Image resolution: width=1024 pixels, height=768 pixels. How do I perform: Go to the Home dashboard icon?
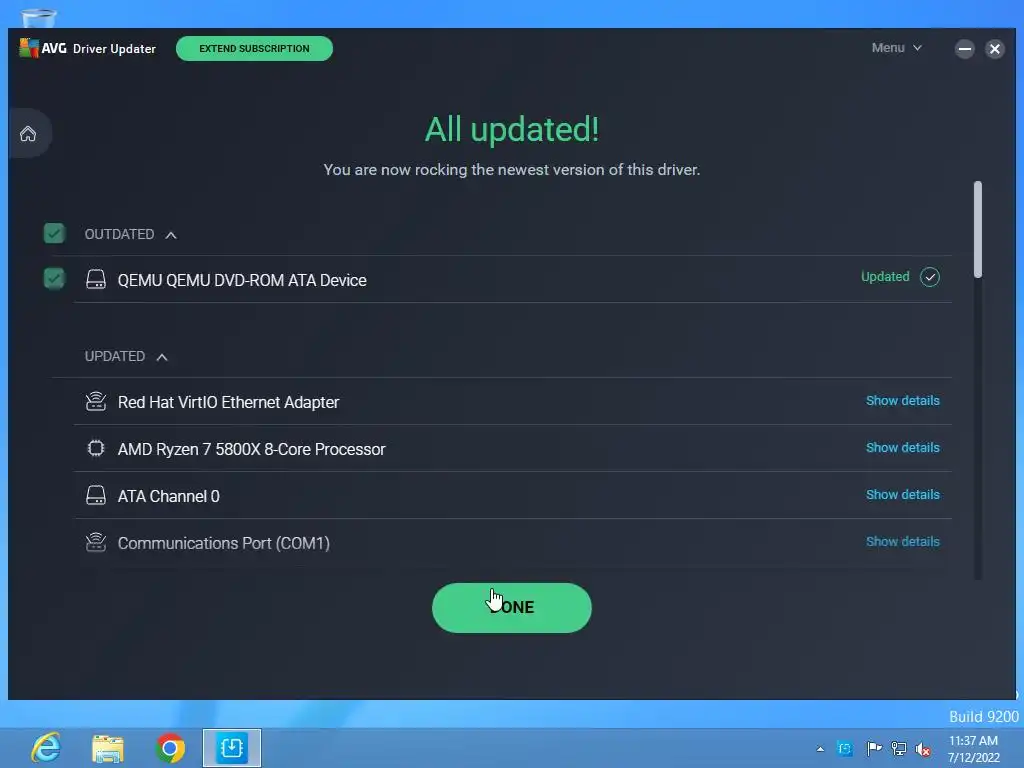coord(28,134)
